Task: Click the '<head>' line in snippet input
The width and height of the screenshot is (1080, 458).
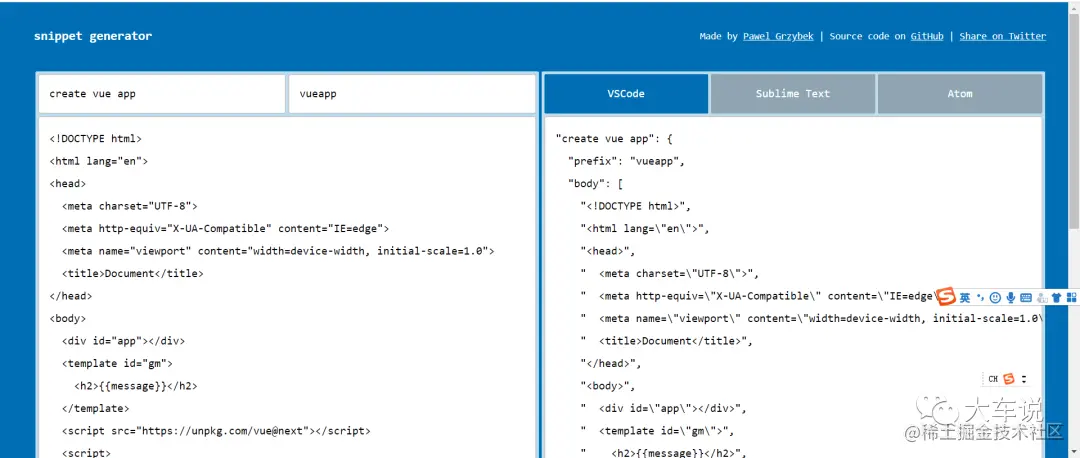Action: 68,184
